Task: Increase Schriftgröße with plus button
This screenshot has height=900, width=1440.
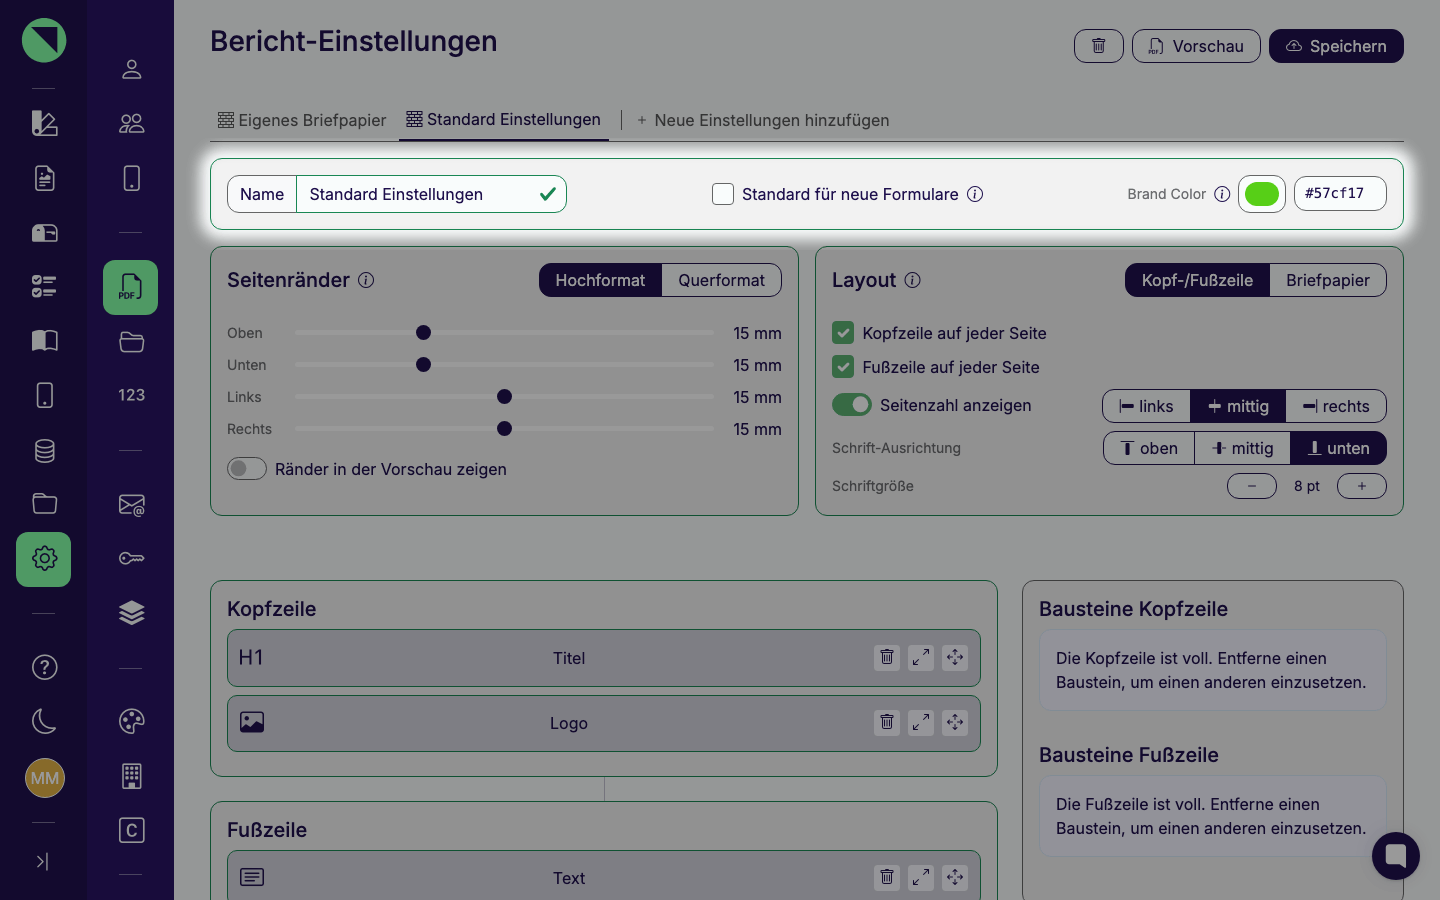Action: tap(1362, 486)
